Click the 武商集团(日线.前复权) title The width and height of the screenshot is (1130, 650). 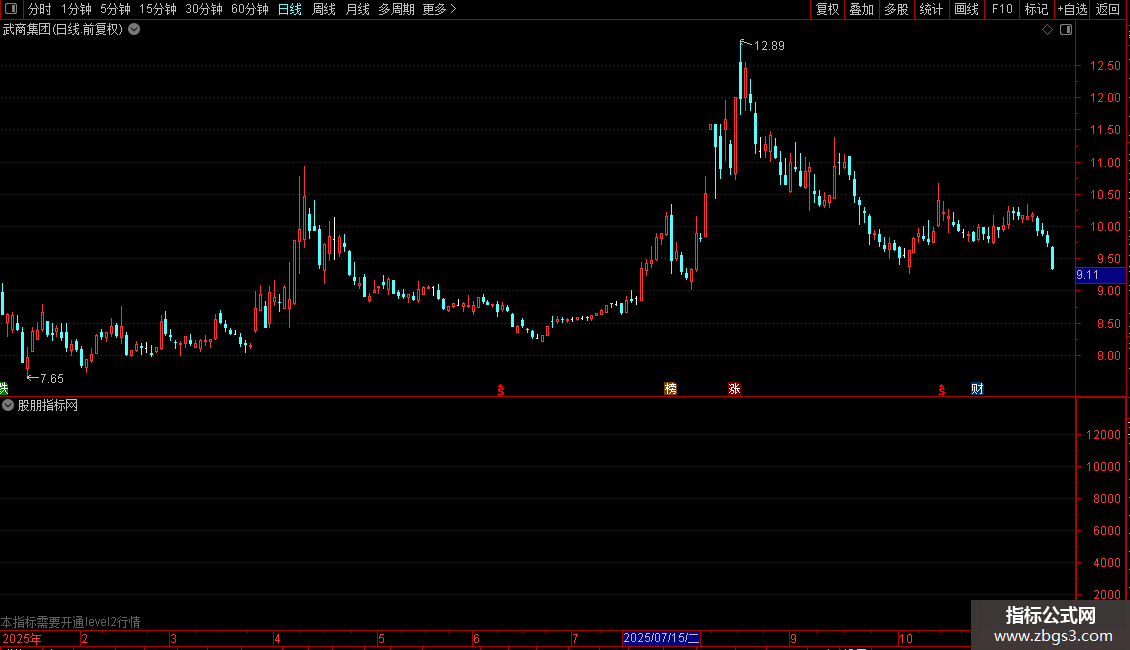63,30
